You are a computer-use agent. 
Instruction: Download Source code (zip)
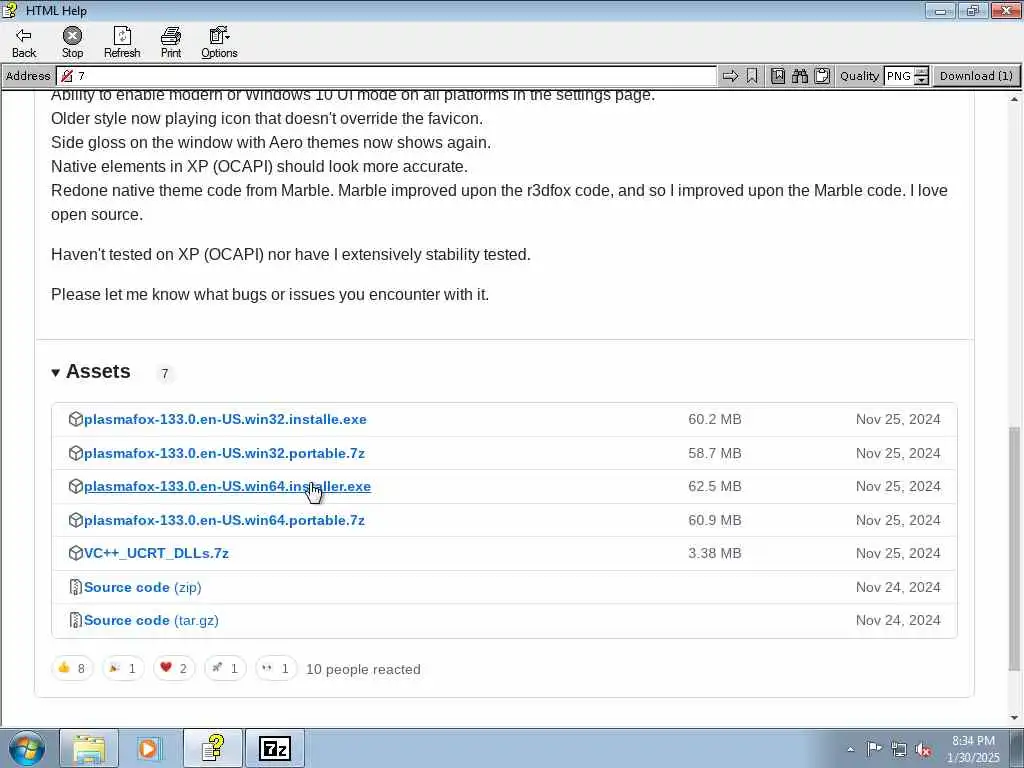tap(142, 587)
